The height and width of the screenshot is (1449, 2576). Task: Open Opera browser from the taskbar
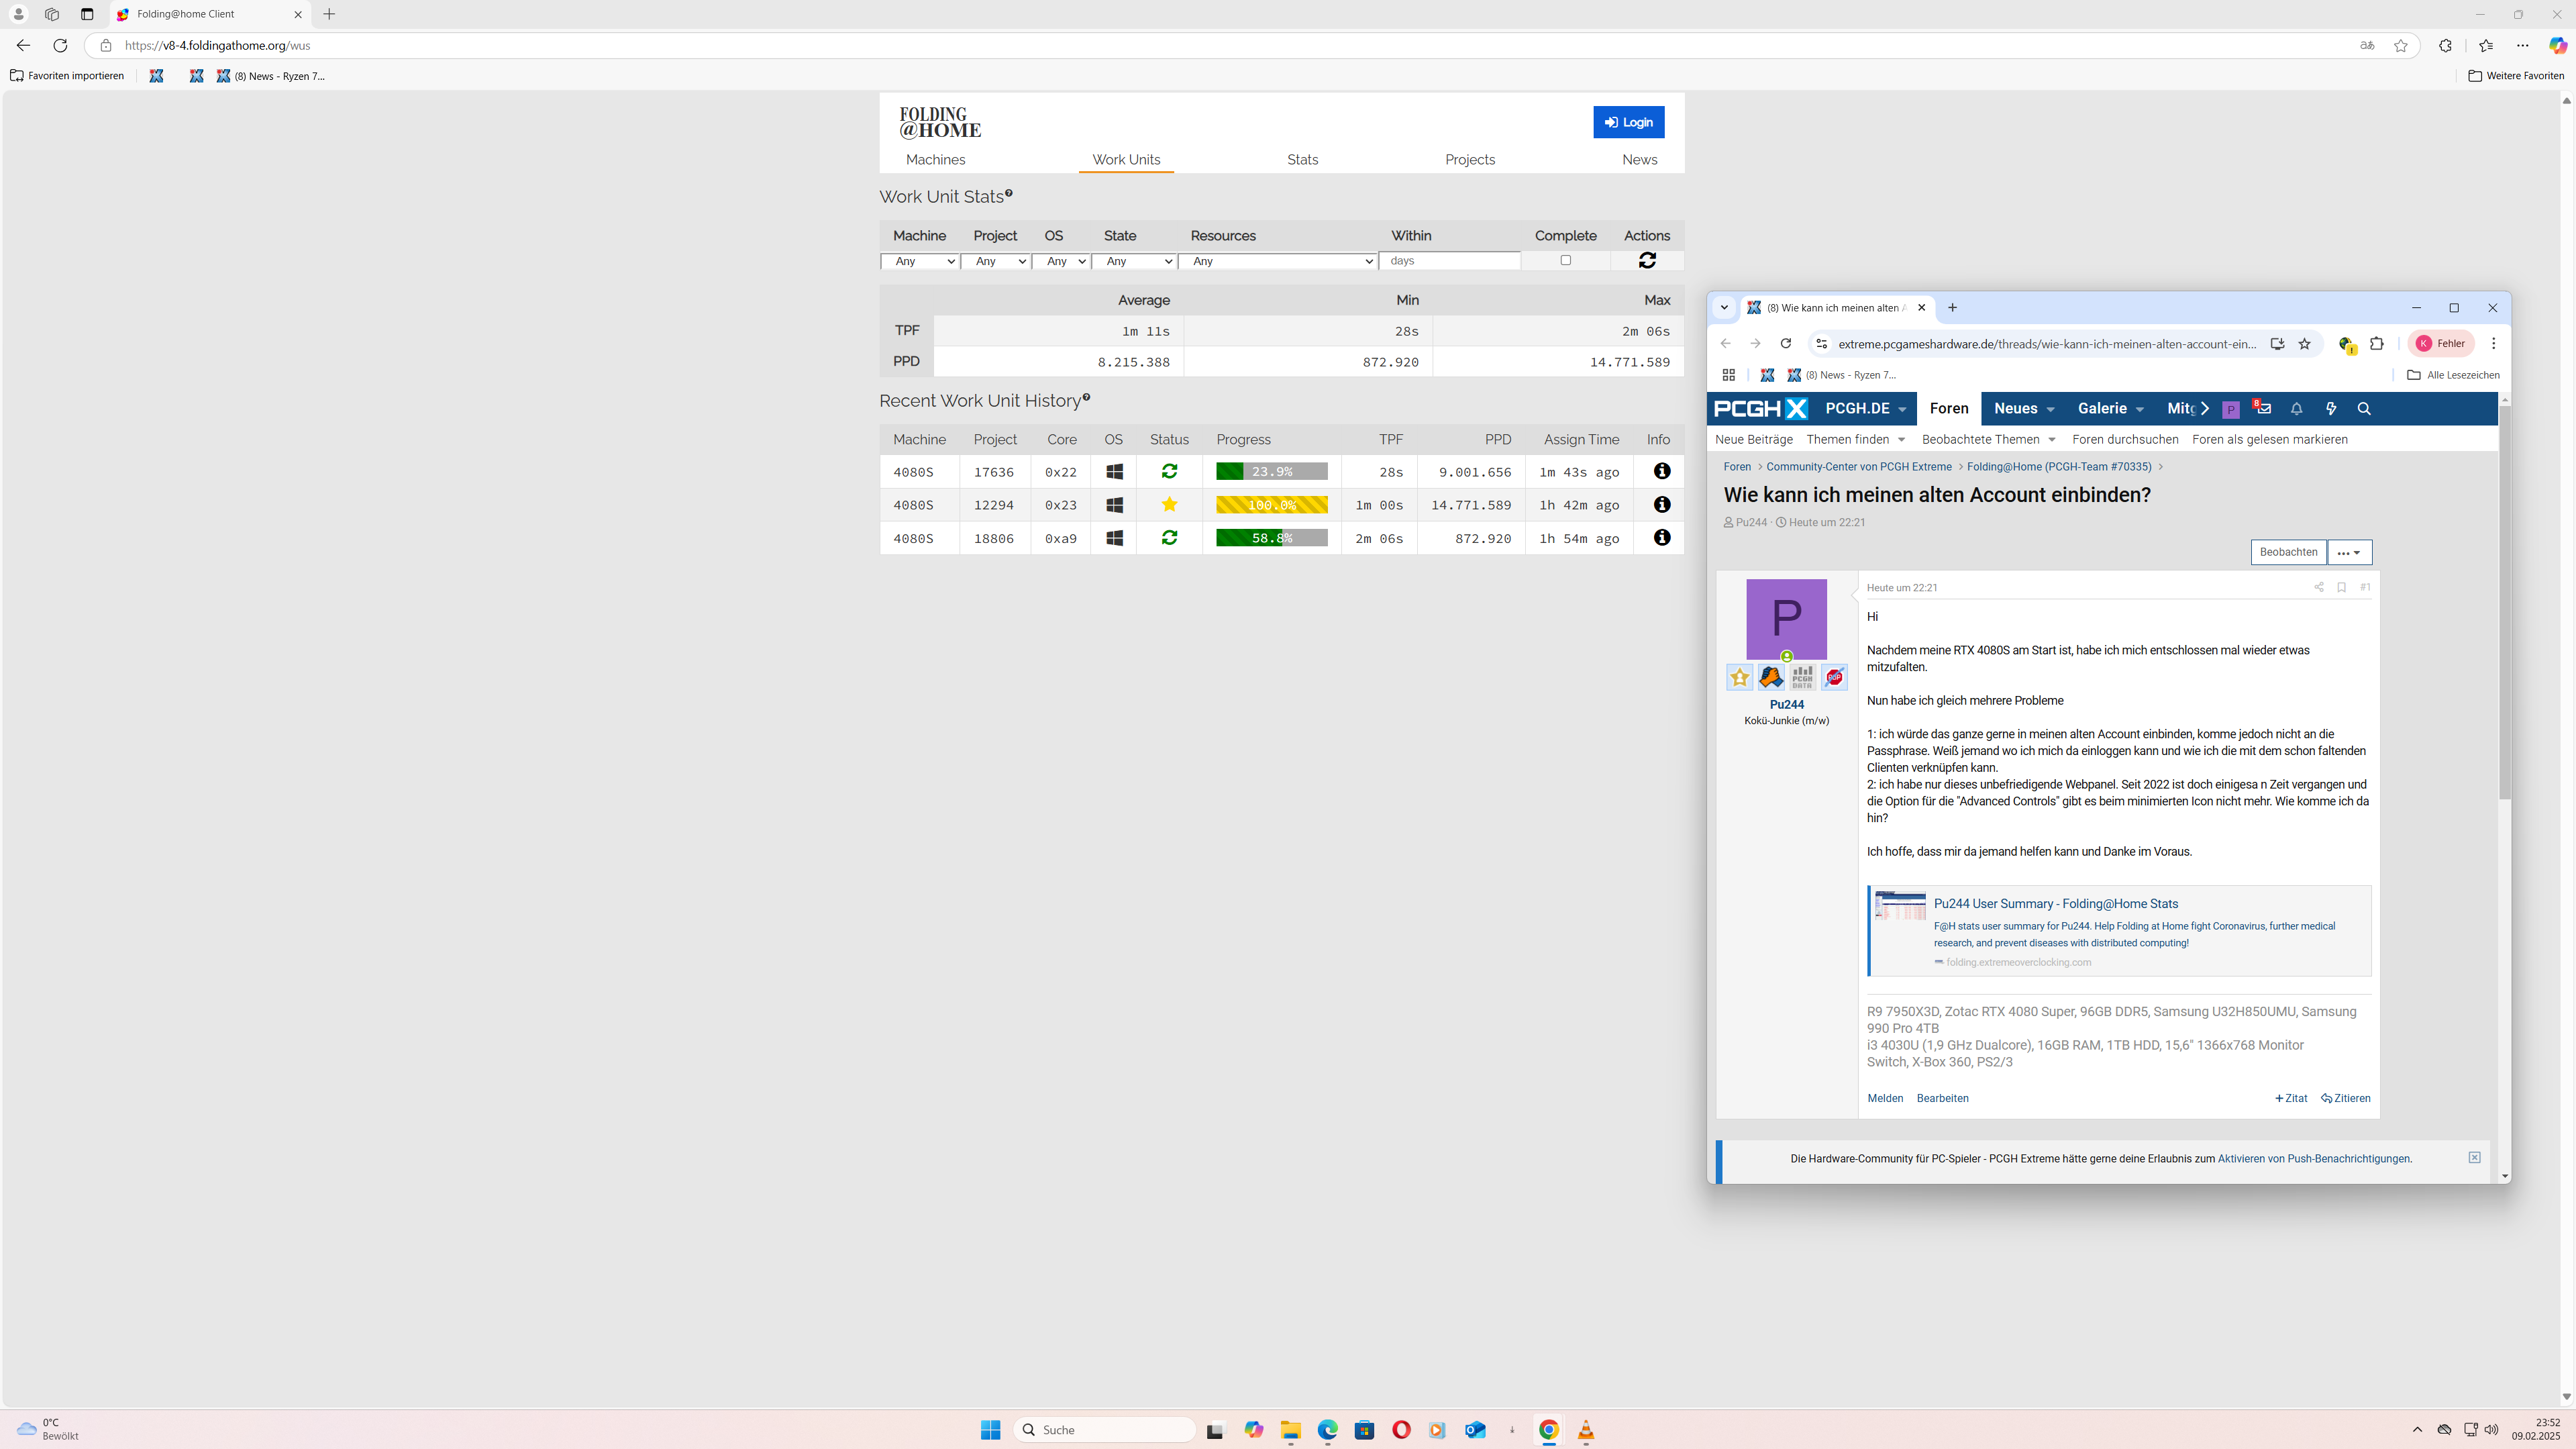pyautogui.click(x=1401, y=1430)
